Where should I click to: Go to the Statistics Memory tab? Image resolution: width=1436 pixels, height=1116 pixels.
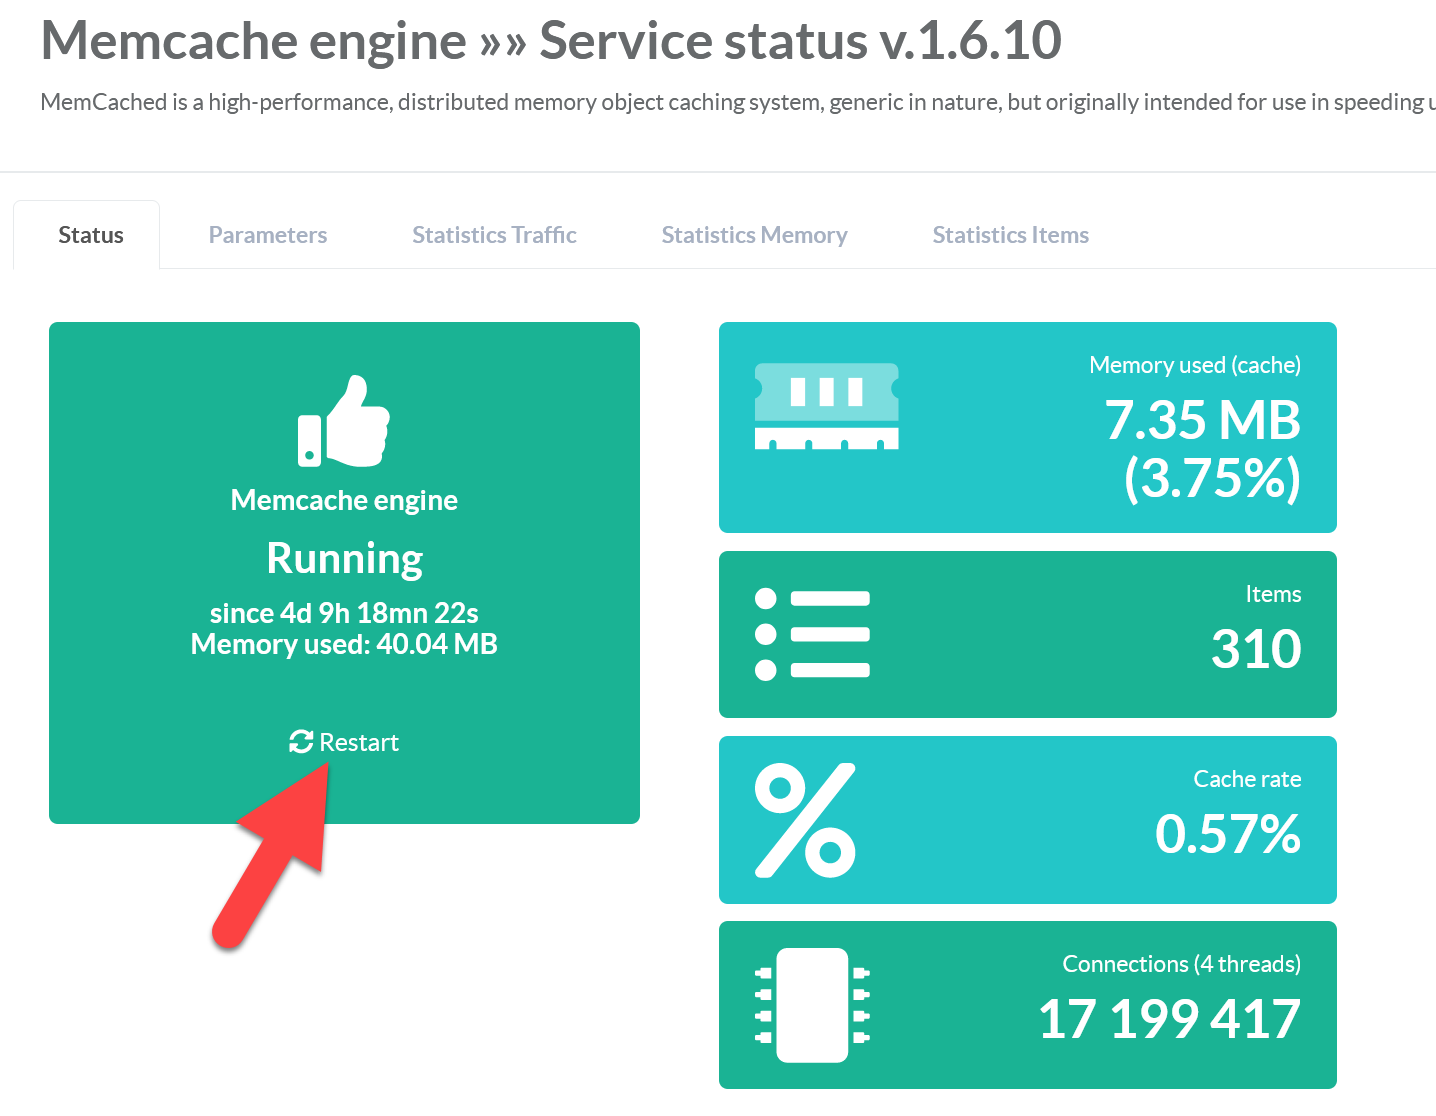tap(755, 235)
